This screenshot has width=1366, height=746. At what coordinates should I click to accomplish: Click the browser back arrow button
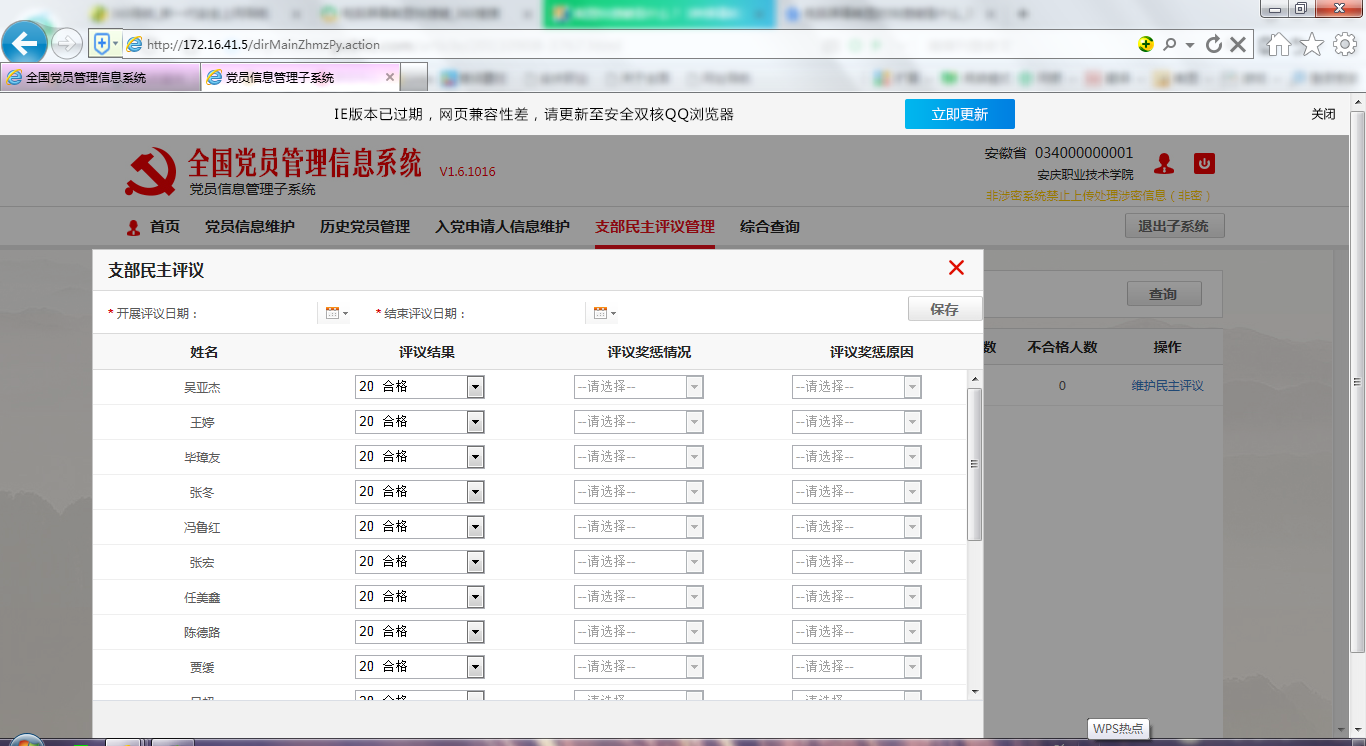[25, 43]
